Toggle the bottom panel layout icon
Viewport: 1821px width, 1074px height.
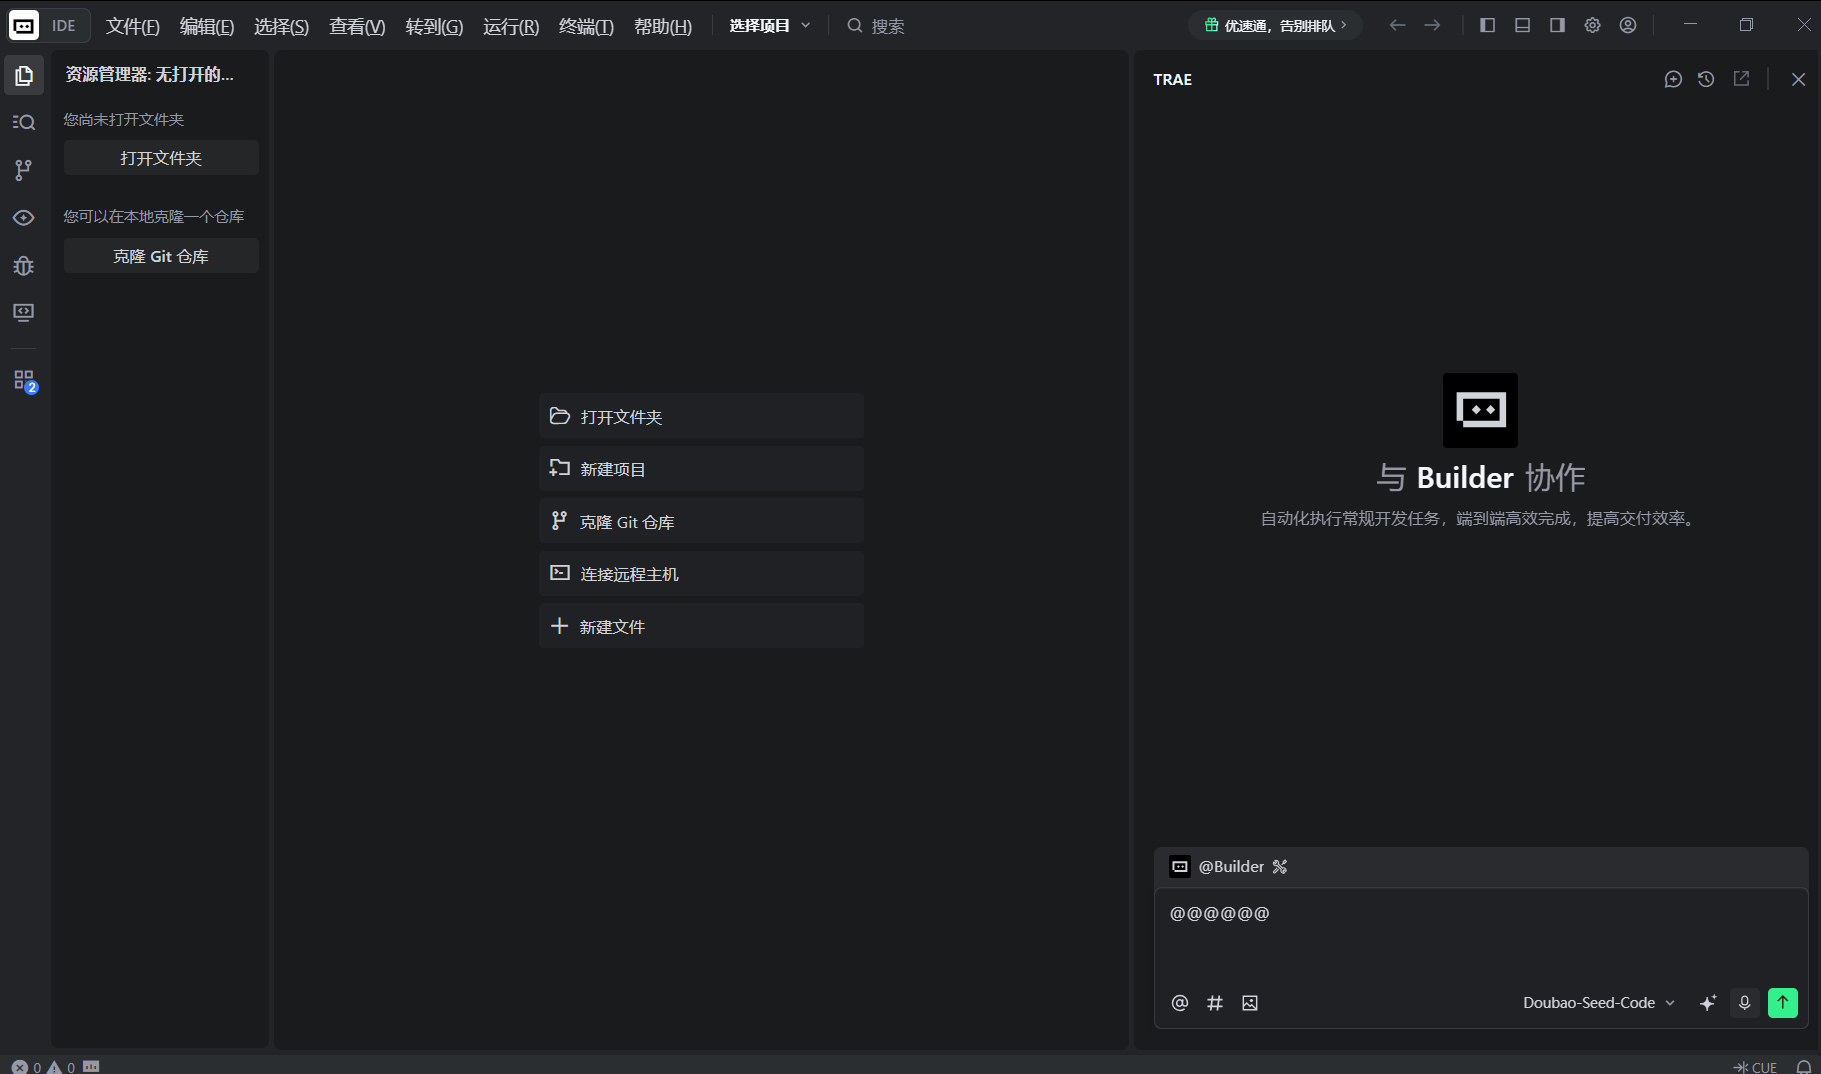click(x=1522, y=25)
